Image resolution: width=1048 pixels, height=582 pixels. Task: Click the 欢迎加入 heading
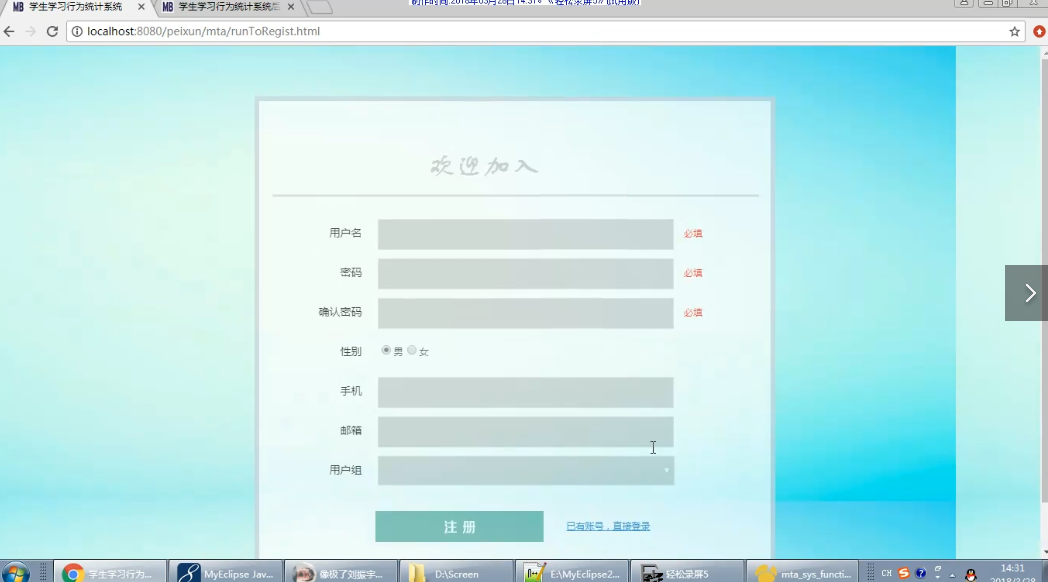click(x=485, y=165)
